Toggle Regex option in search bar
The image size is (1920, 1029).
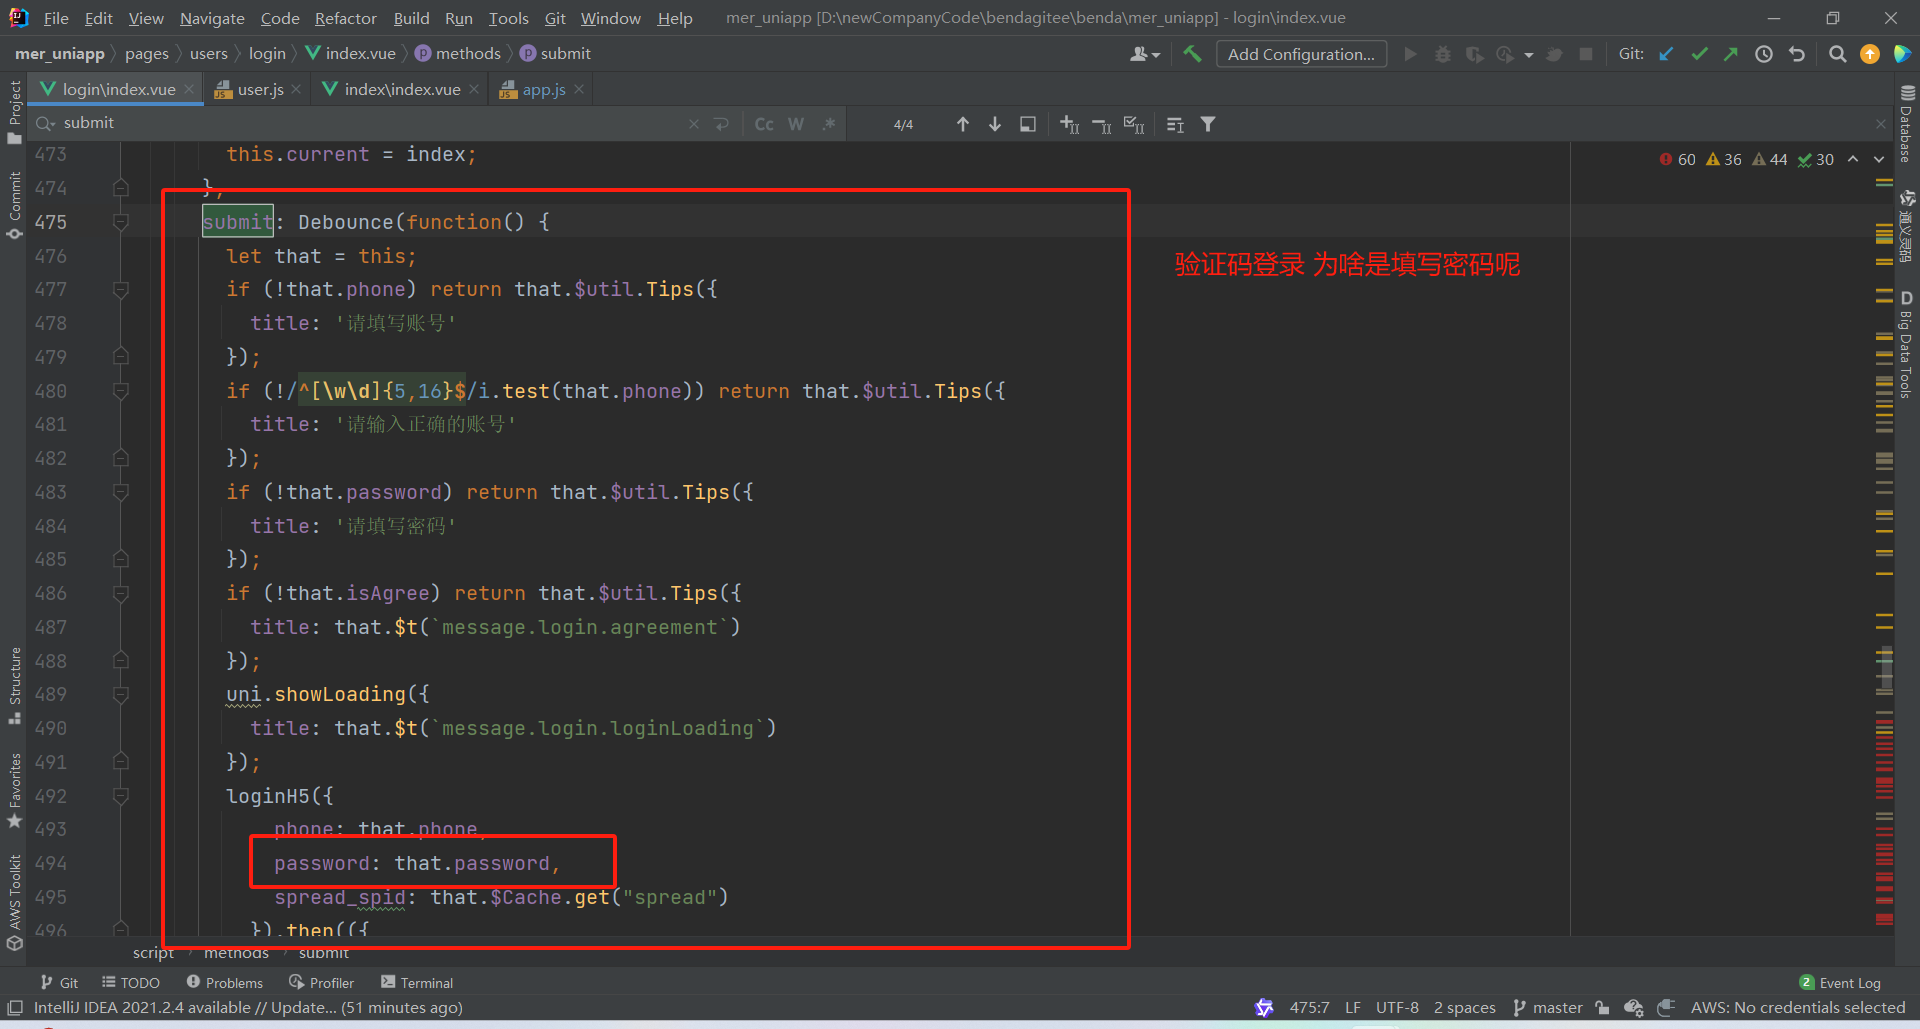pos(828,124)
